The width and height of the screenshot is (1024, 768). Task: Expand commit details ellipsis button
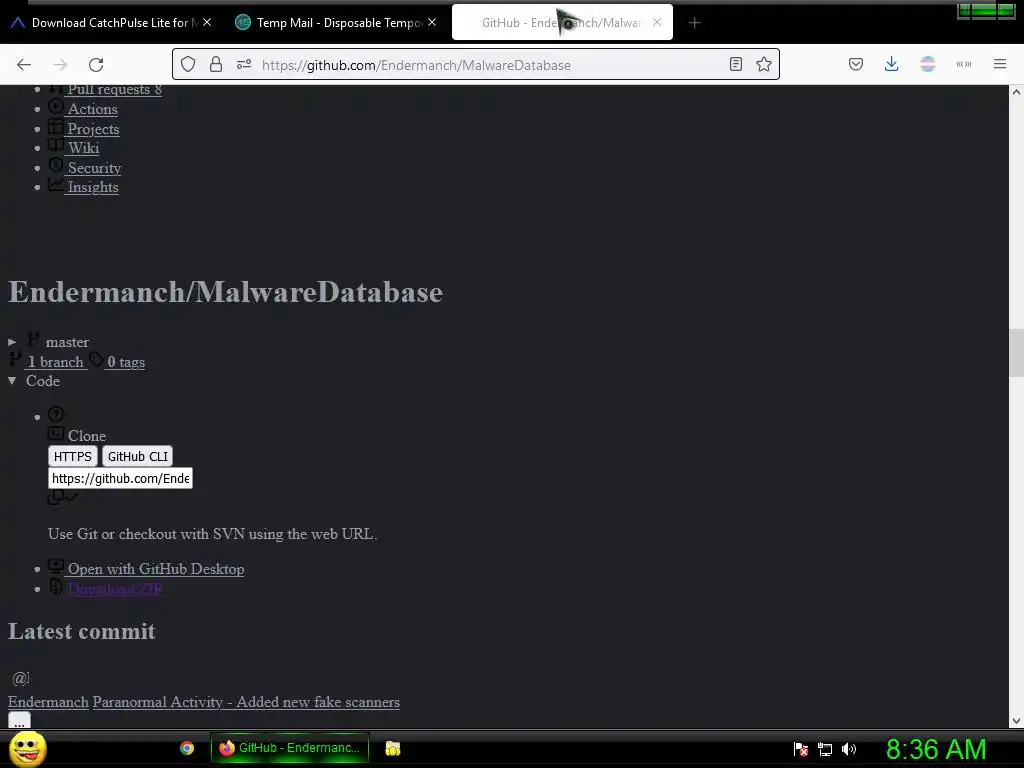20,721
